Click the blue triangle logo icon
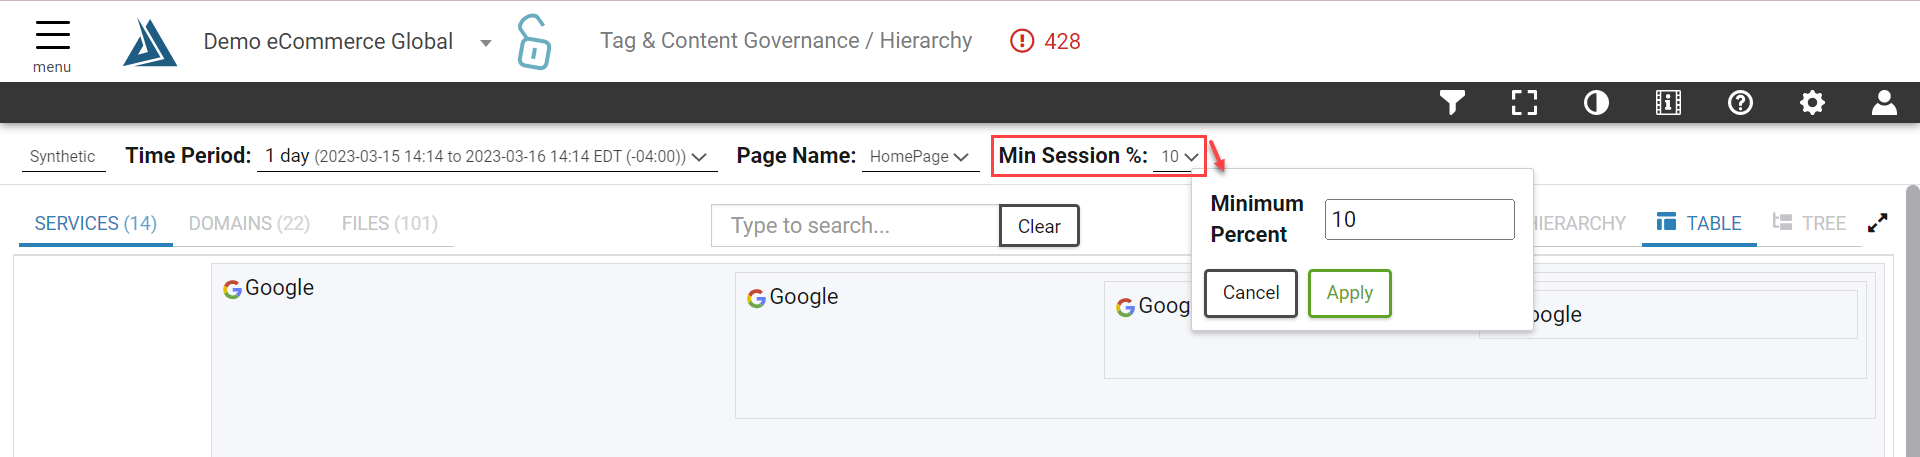 pyautogui.click(x=150, y=42)
